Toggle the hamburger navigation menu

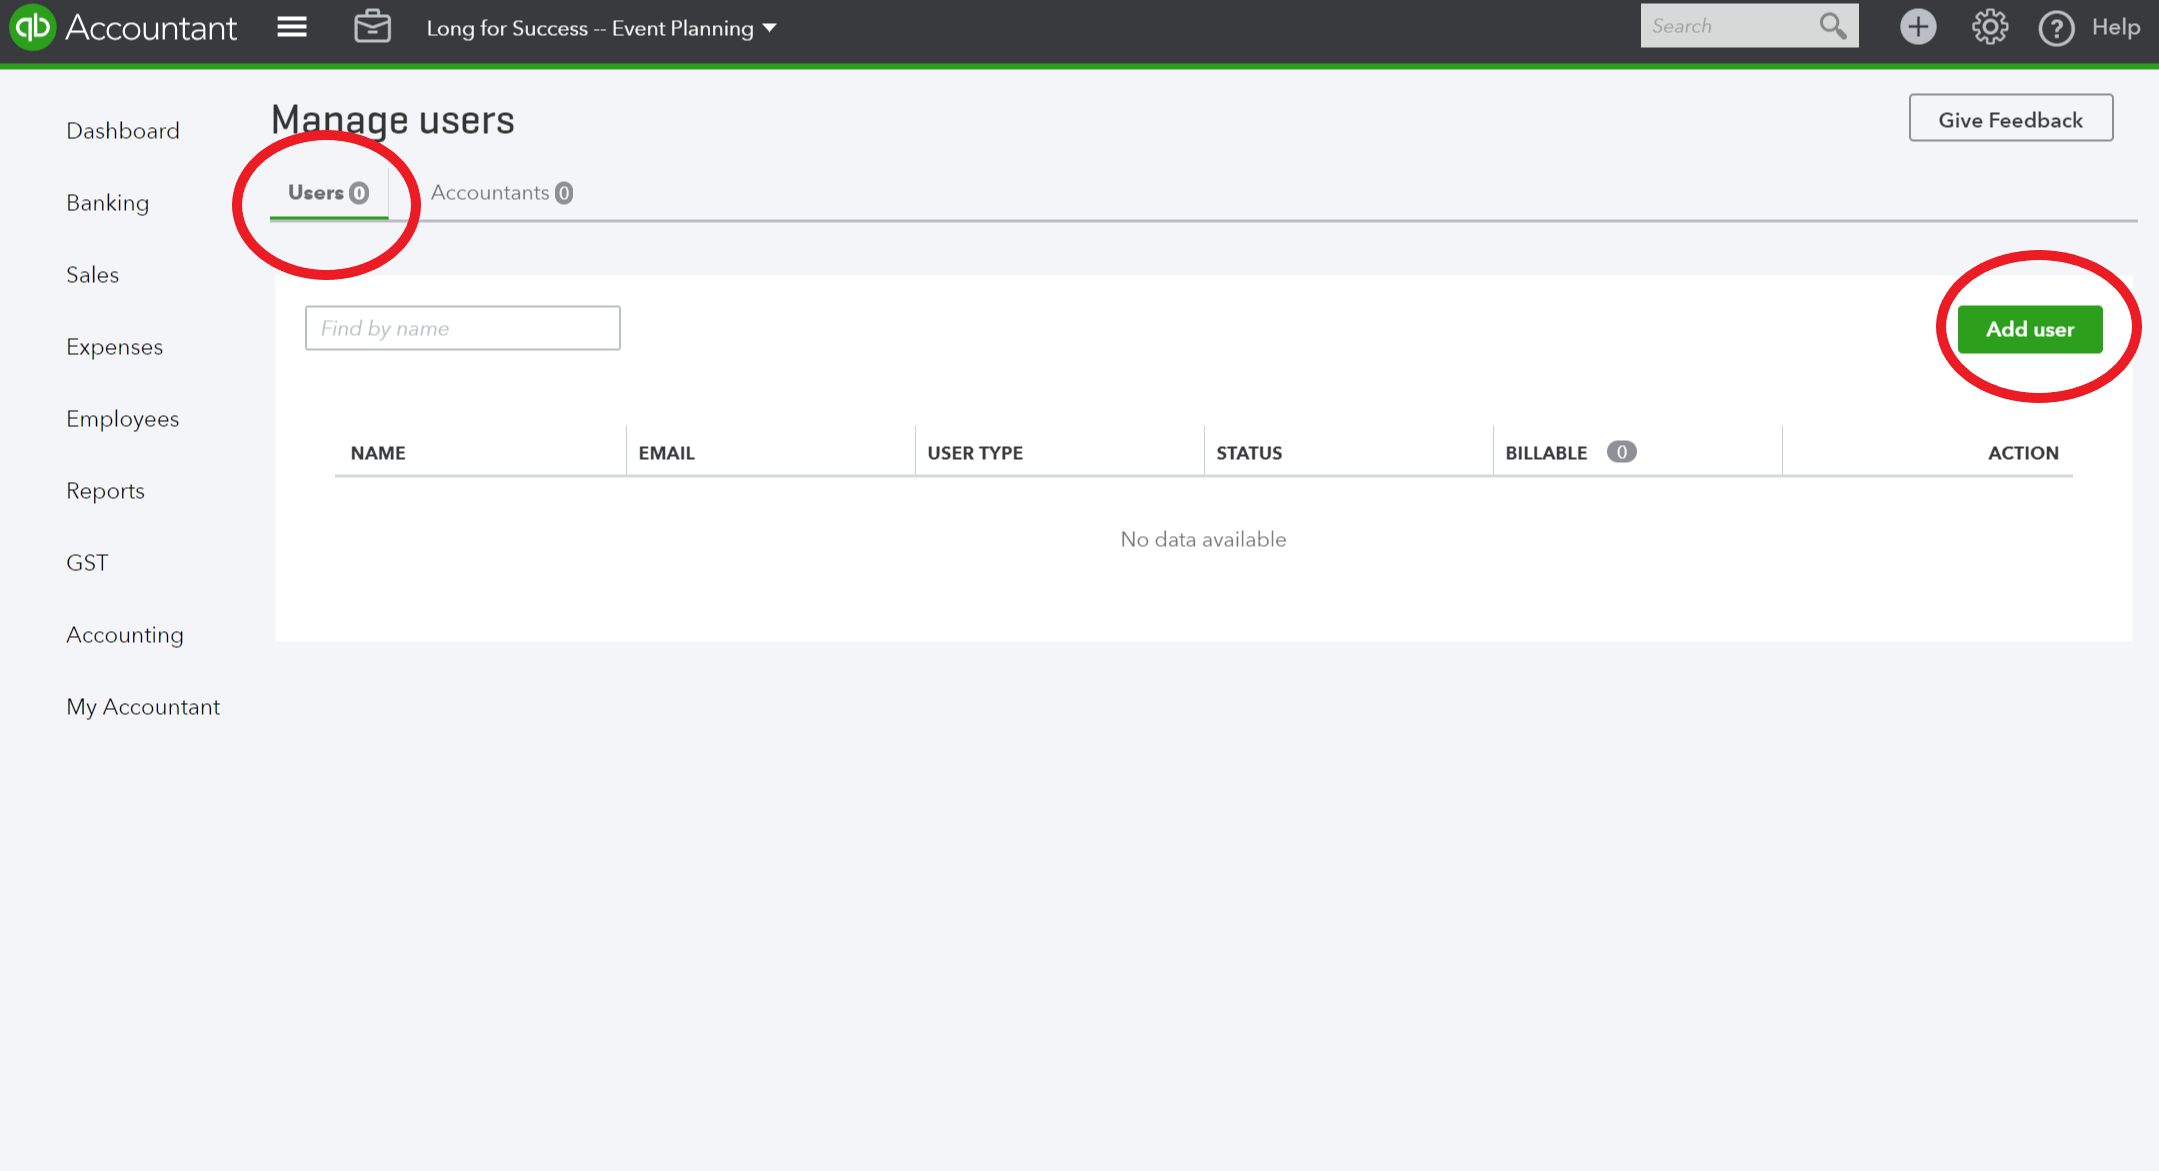[x=292, y=27]
